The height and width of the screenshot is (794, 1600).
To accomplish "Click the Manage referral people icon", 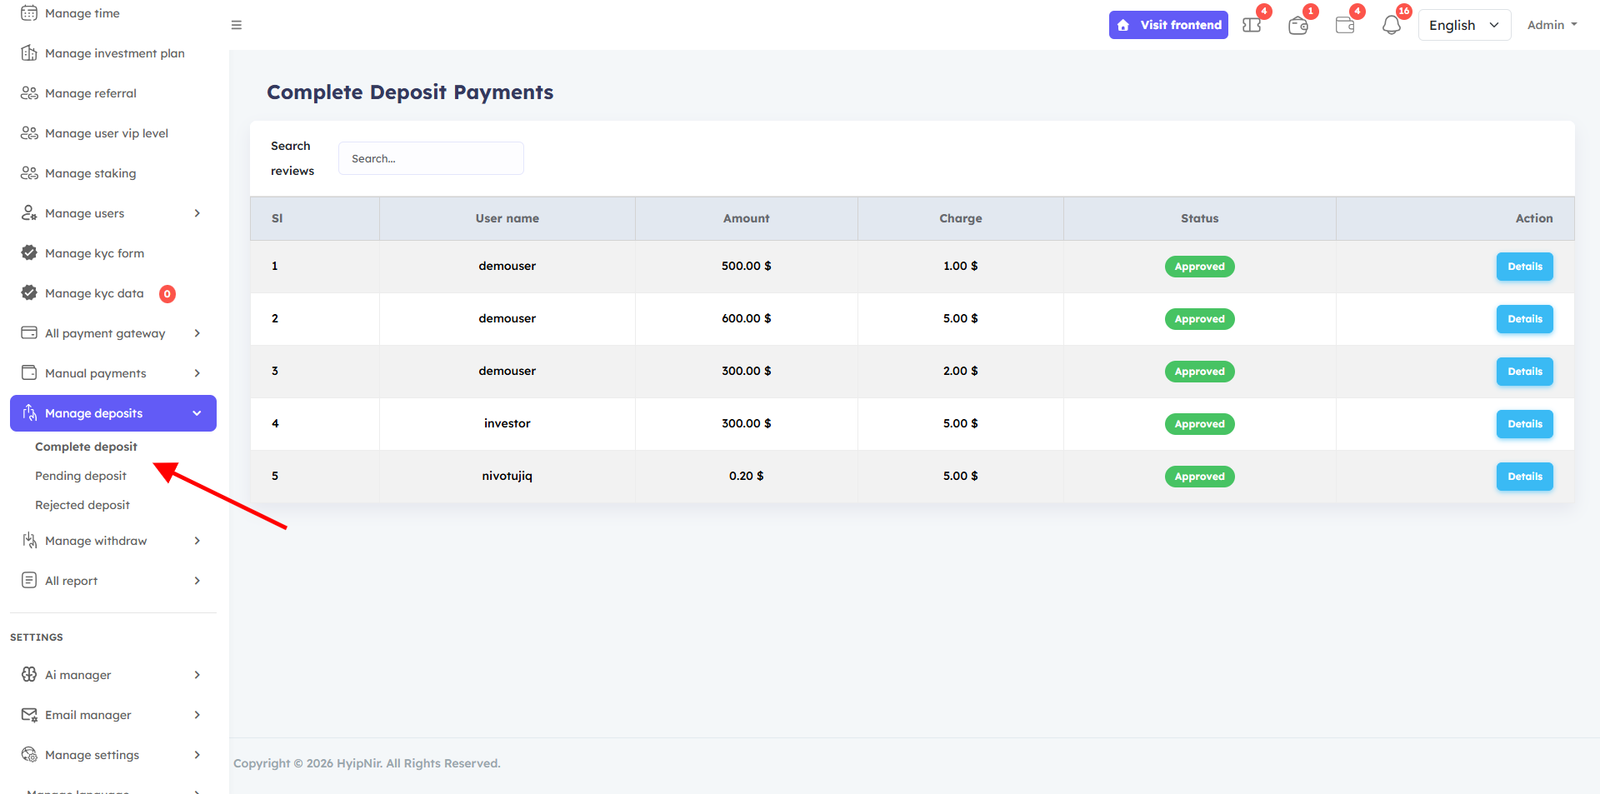I will pyautogui.click(x=29, y=93).
